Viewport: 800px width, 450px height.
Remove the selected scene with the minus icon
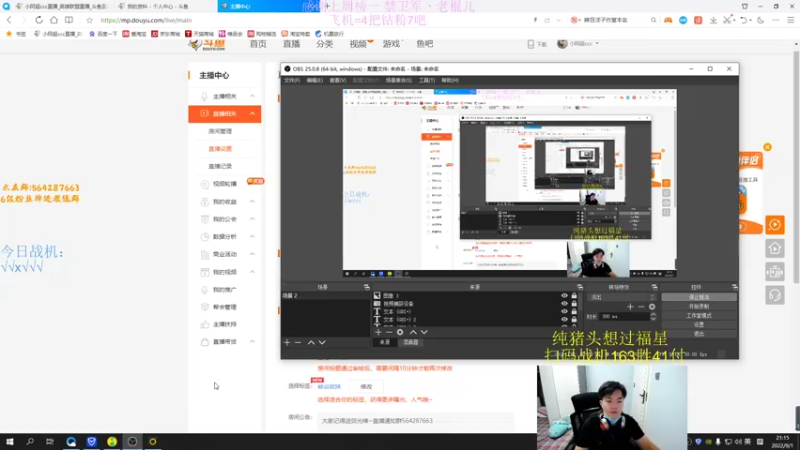click(298, 342)
